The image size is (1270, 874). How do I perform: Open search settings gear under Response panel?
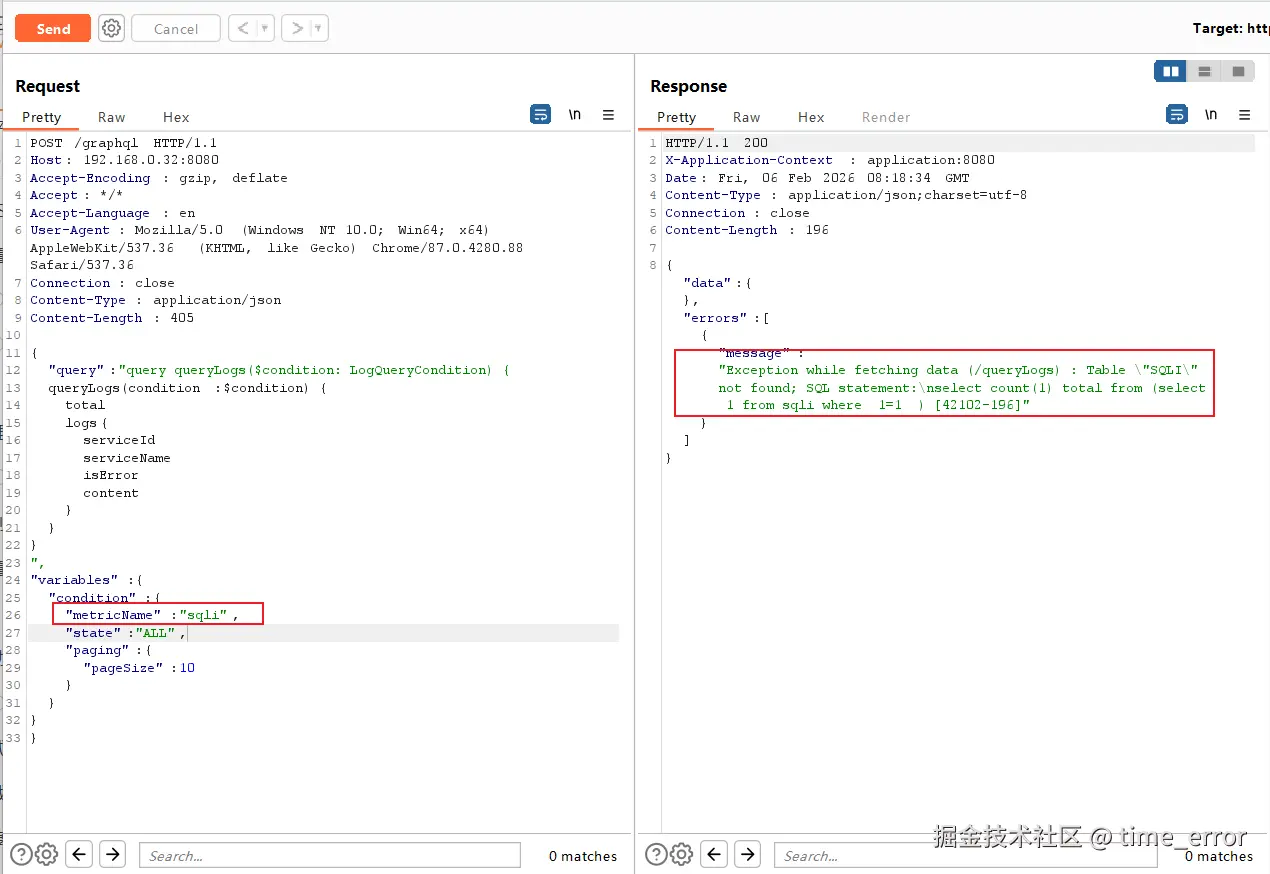point(681,854)
